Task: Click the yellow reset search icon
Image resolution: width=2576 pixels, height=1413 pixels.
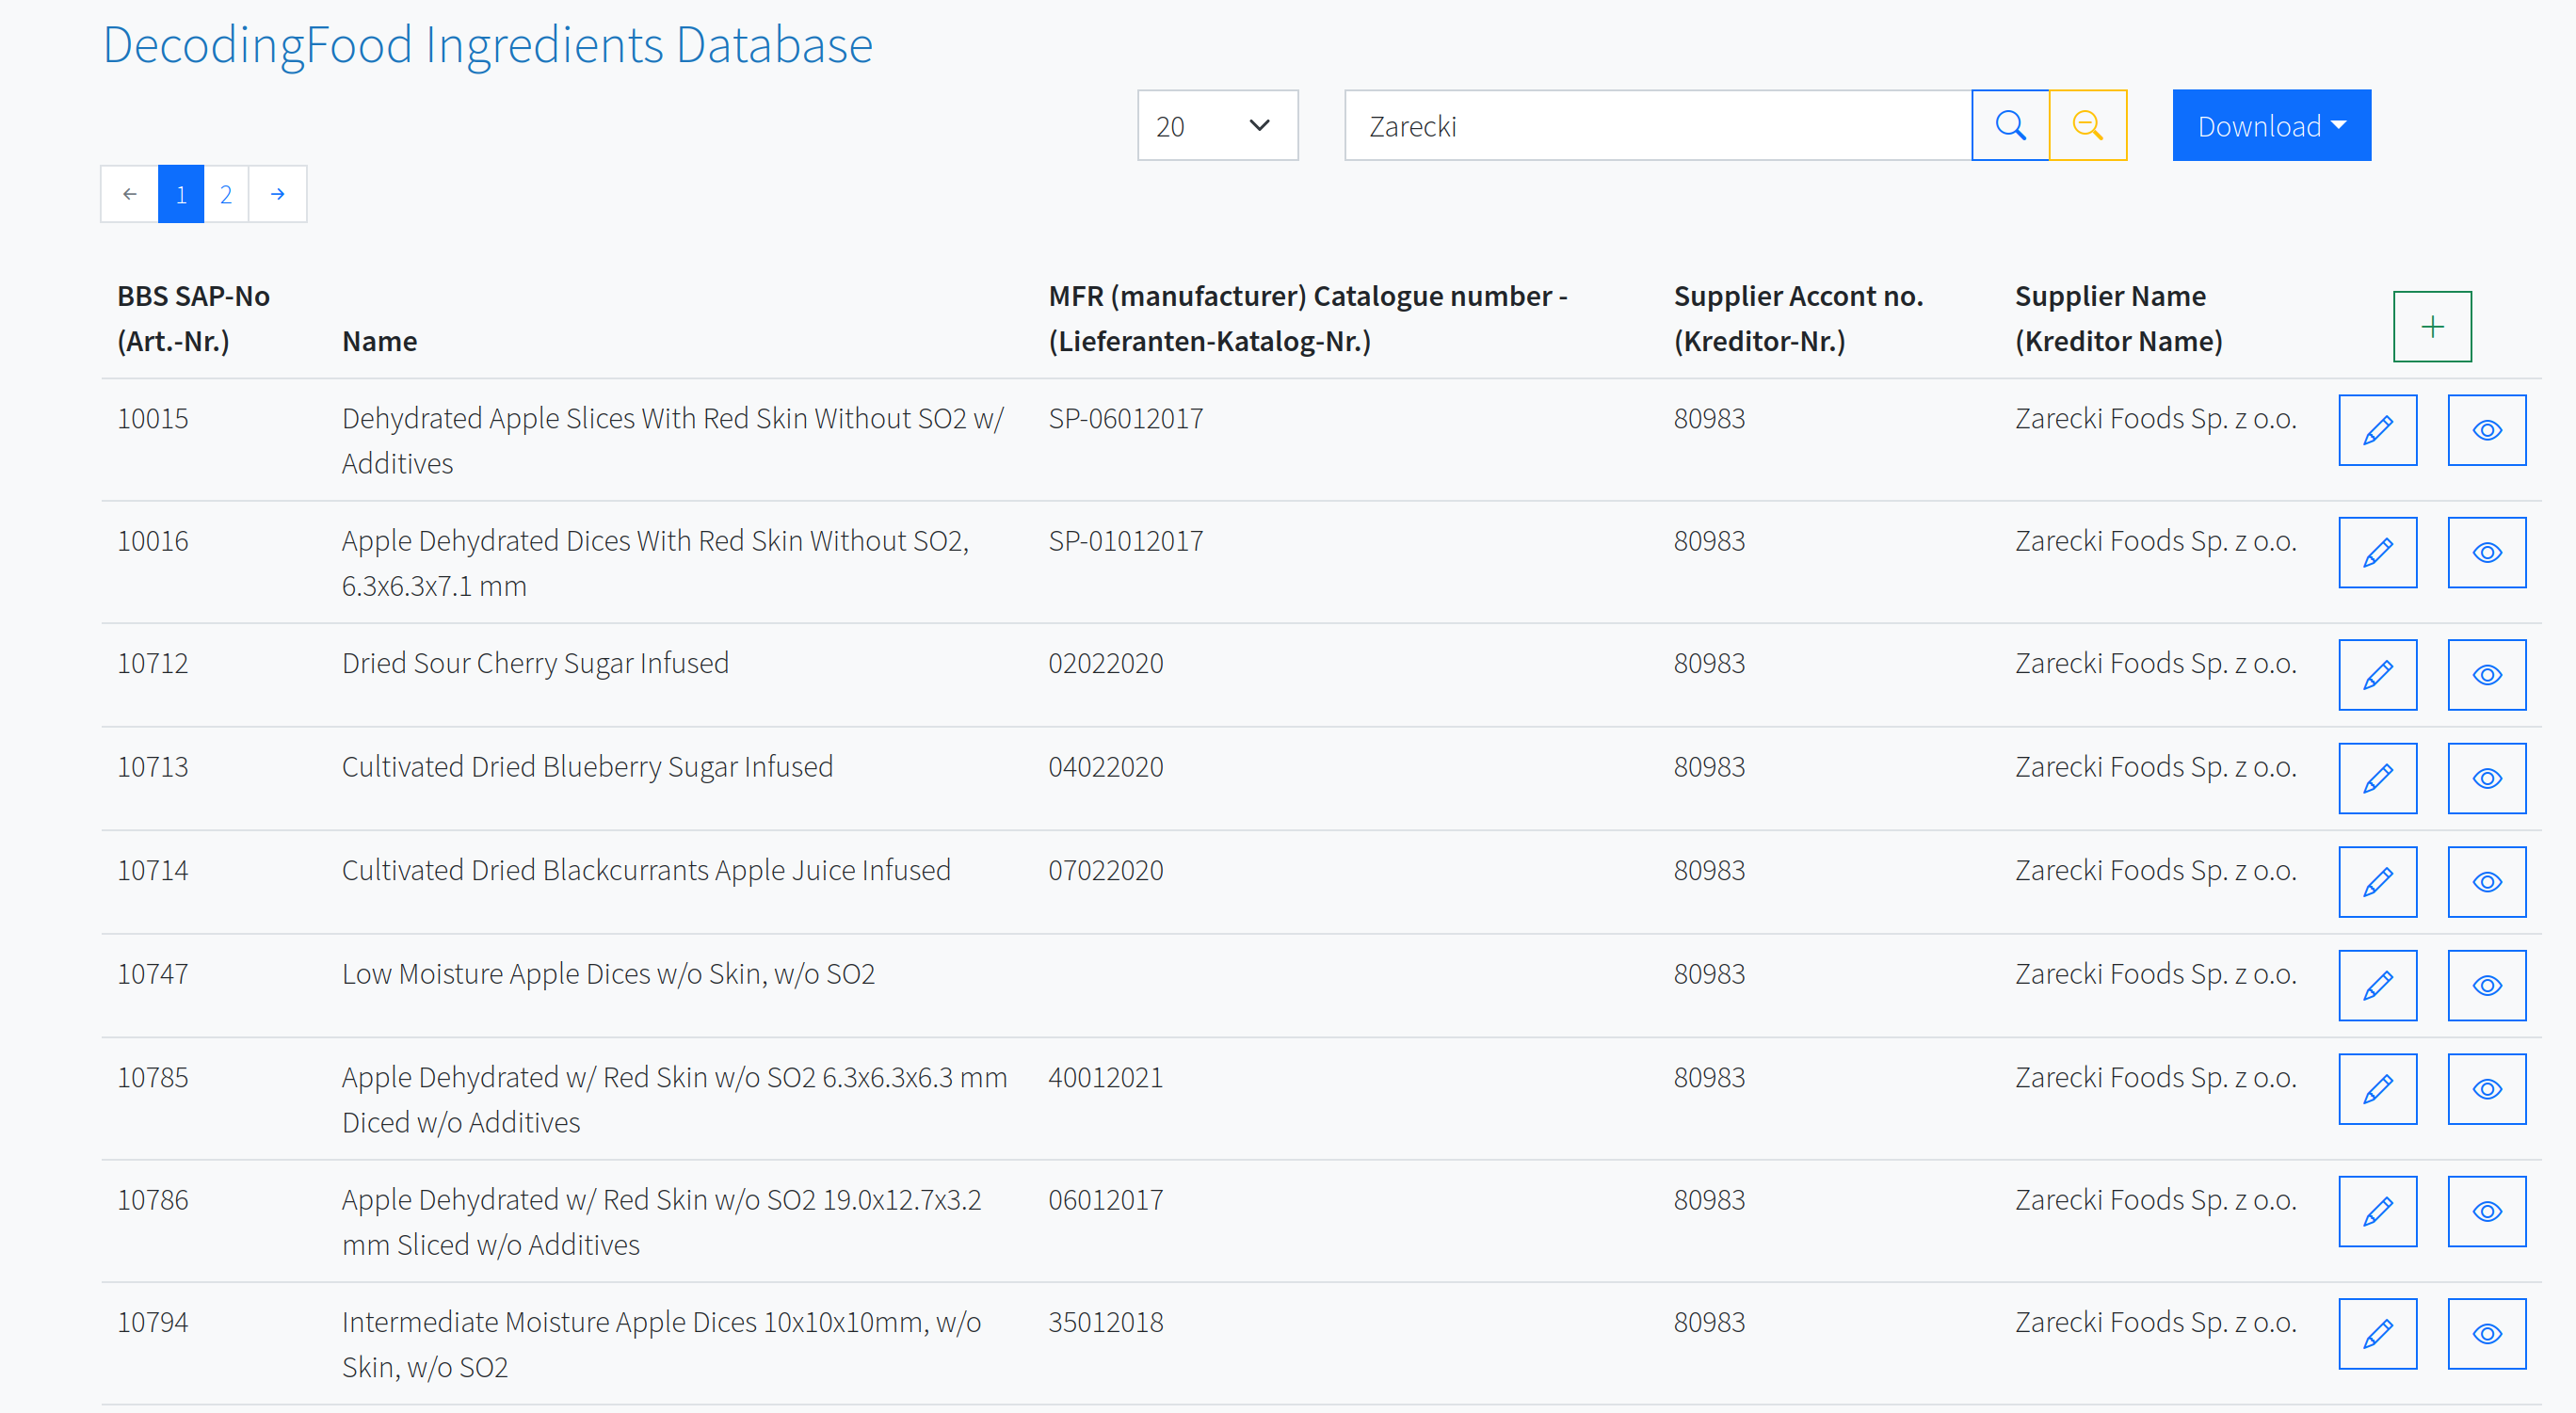Action: [2087, 125]
